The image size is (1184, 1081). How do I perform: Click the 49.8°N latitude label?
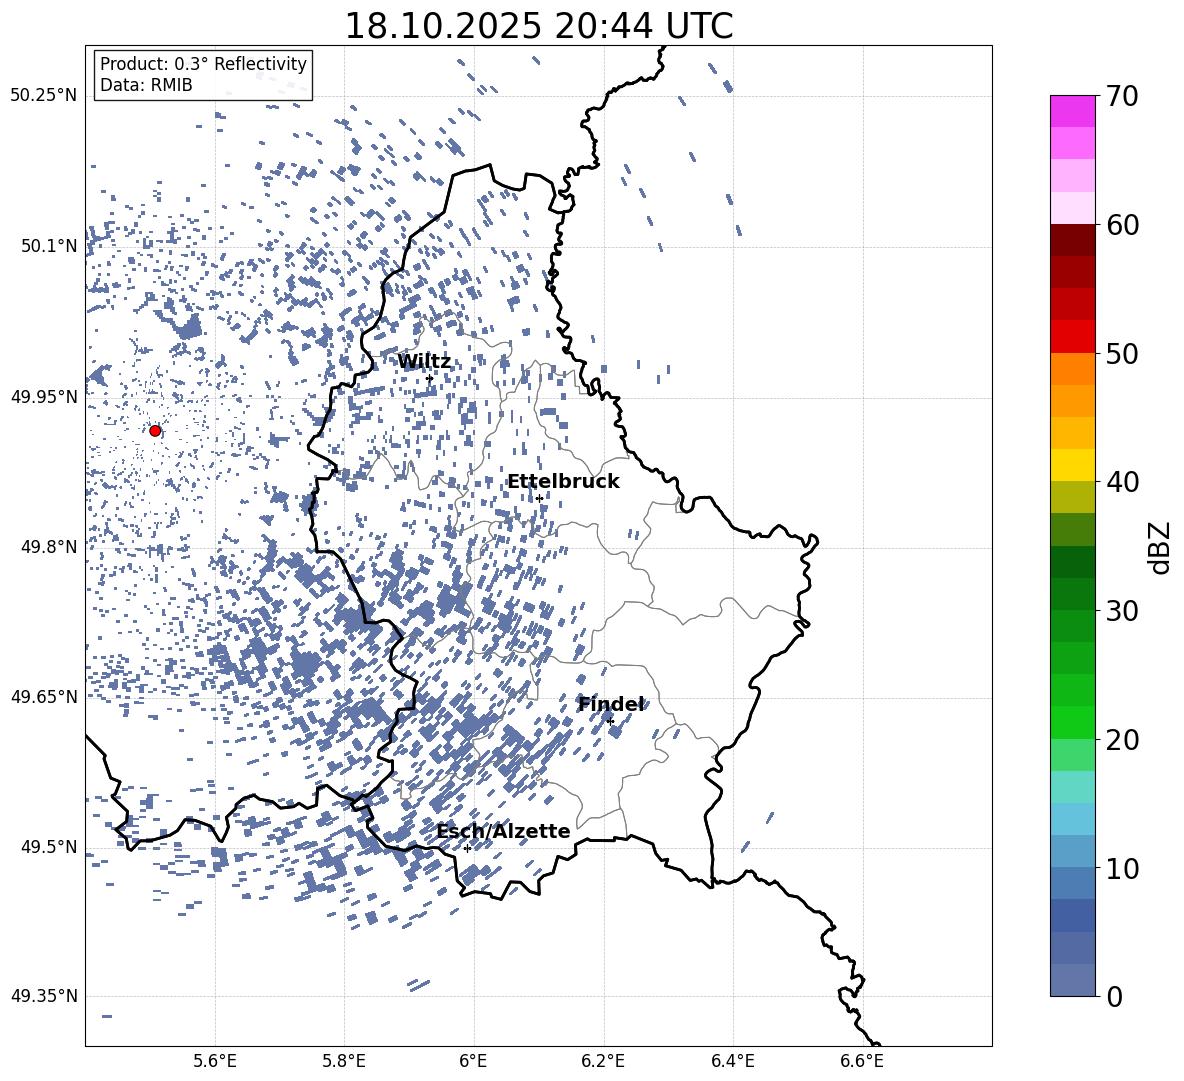49,547
